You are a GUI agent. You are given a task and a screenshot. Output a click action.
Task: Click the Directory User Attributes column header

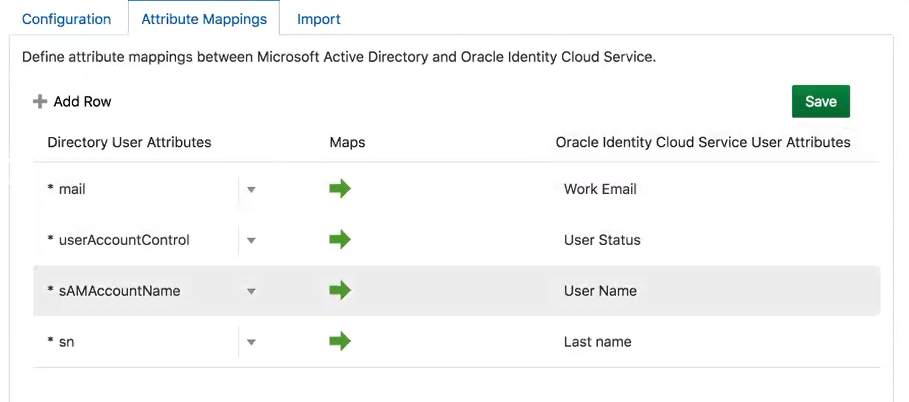[129, 142]
